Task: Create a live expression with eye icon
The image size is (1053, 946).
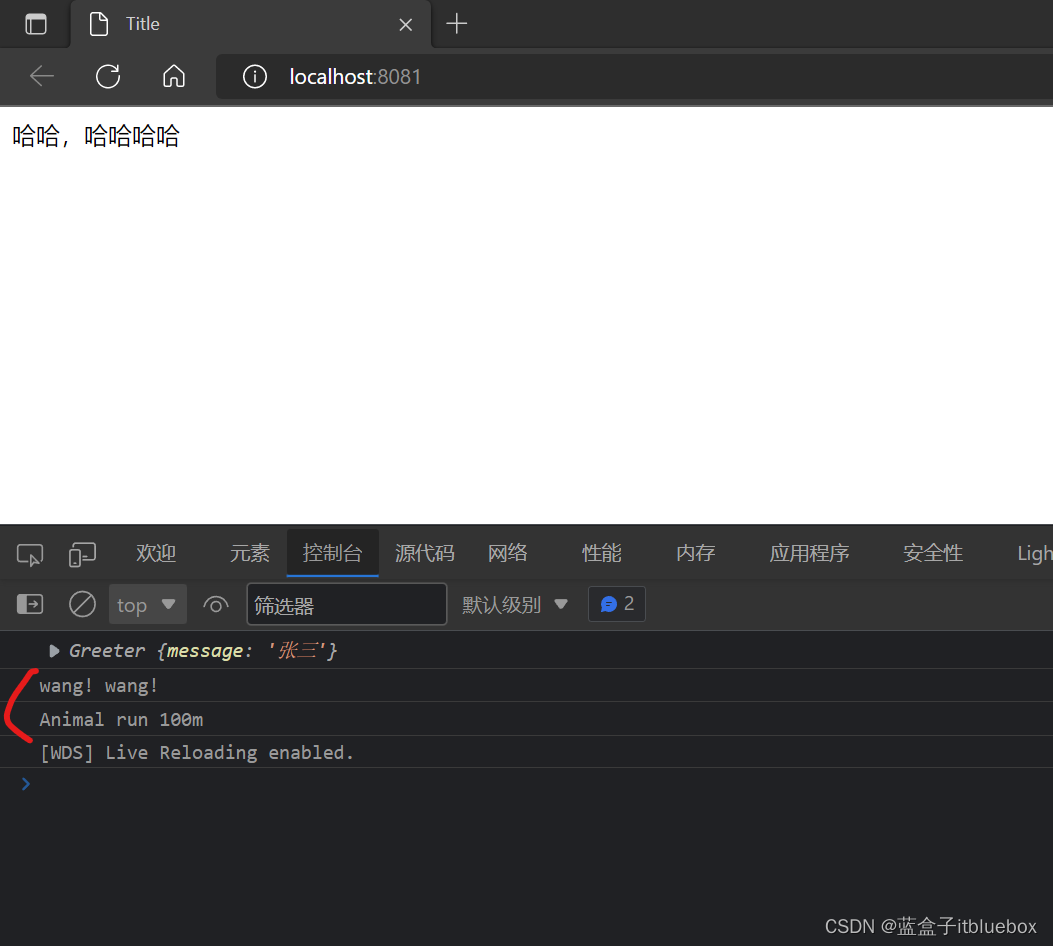Action: pyautogui.click(x=216, y=605)
